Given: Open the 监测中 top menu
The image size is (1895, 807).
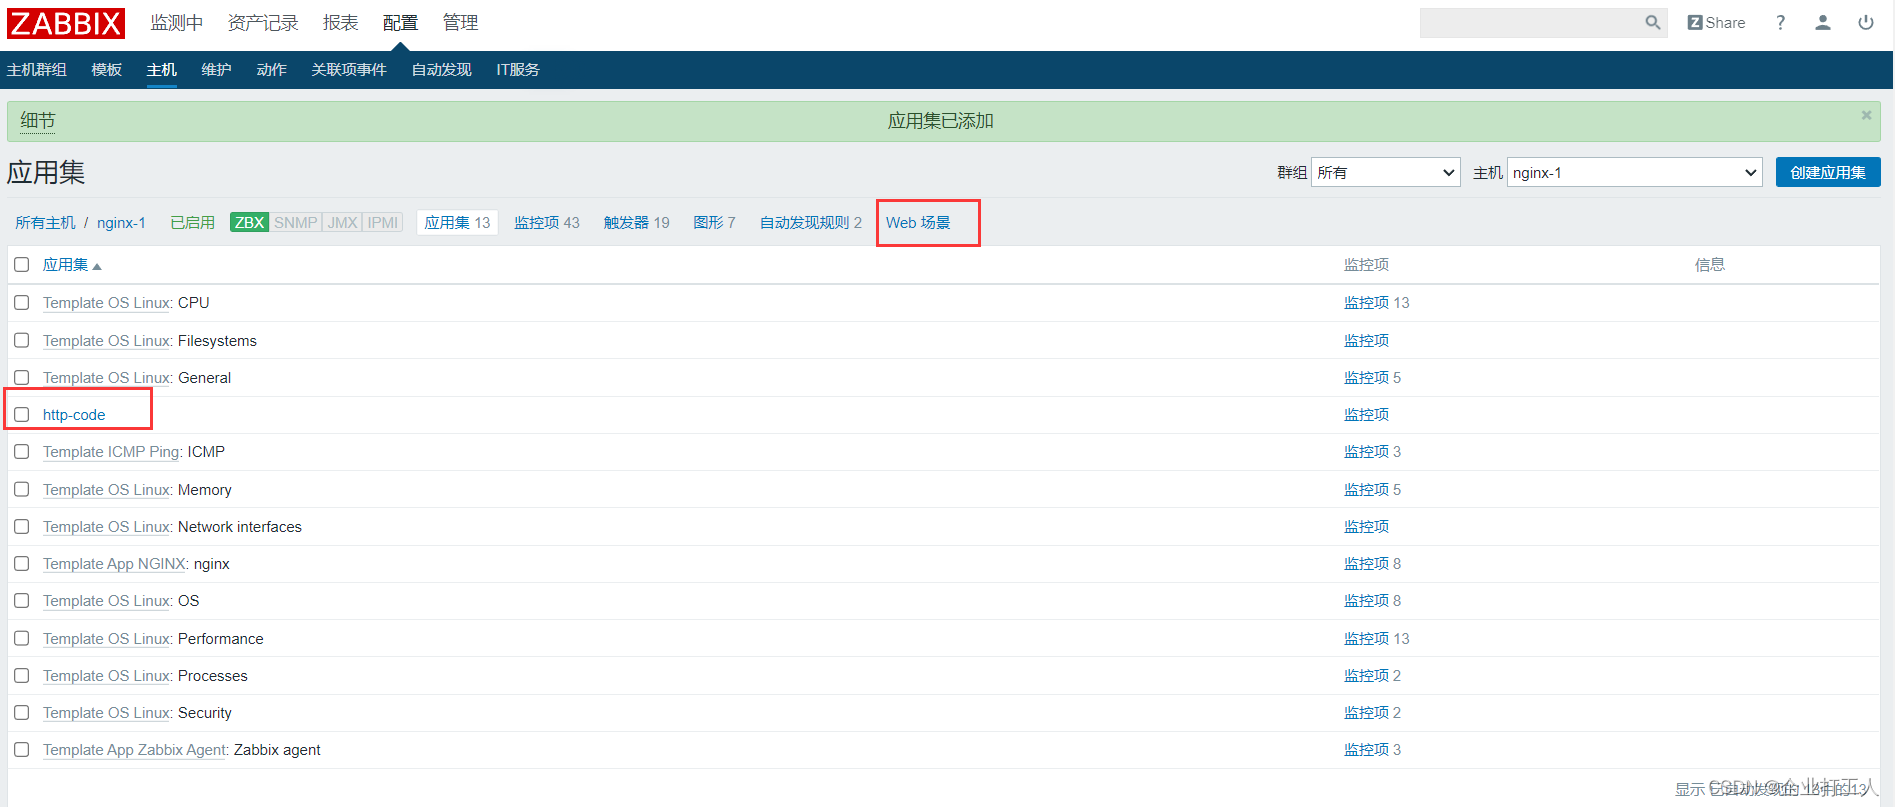Looking at the screenshot, I should [177, 23].
